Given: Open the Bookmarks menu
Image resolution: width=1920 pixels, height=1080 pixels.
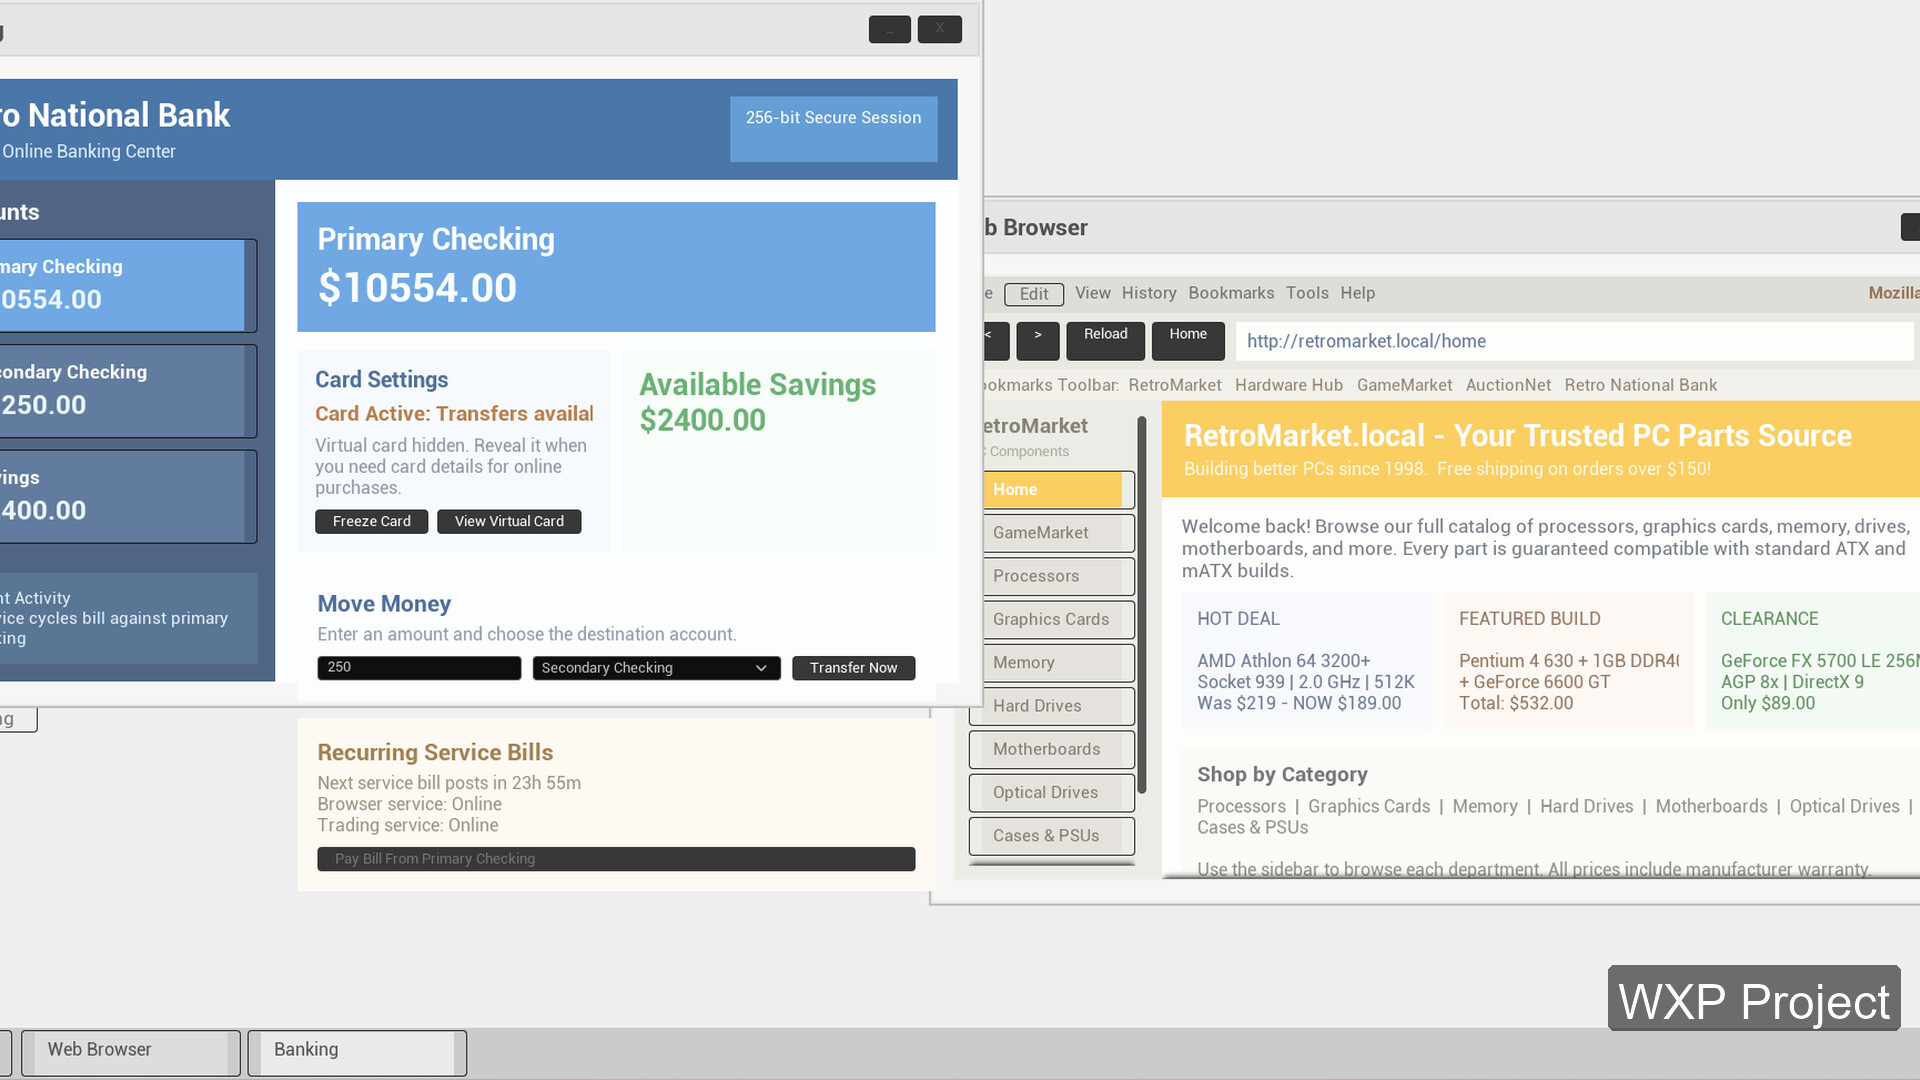Looking at the screenshot, I should [1231, 293].
